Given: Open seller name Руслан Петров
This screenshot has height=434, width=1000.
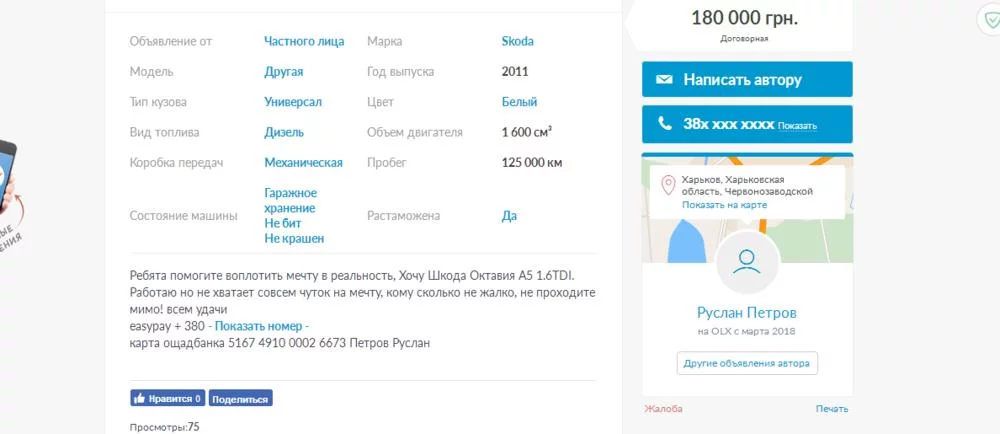Looking at the screenshot, I should (x=747, y=313).
